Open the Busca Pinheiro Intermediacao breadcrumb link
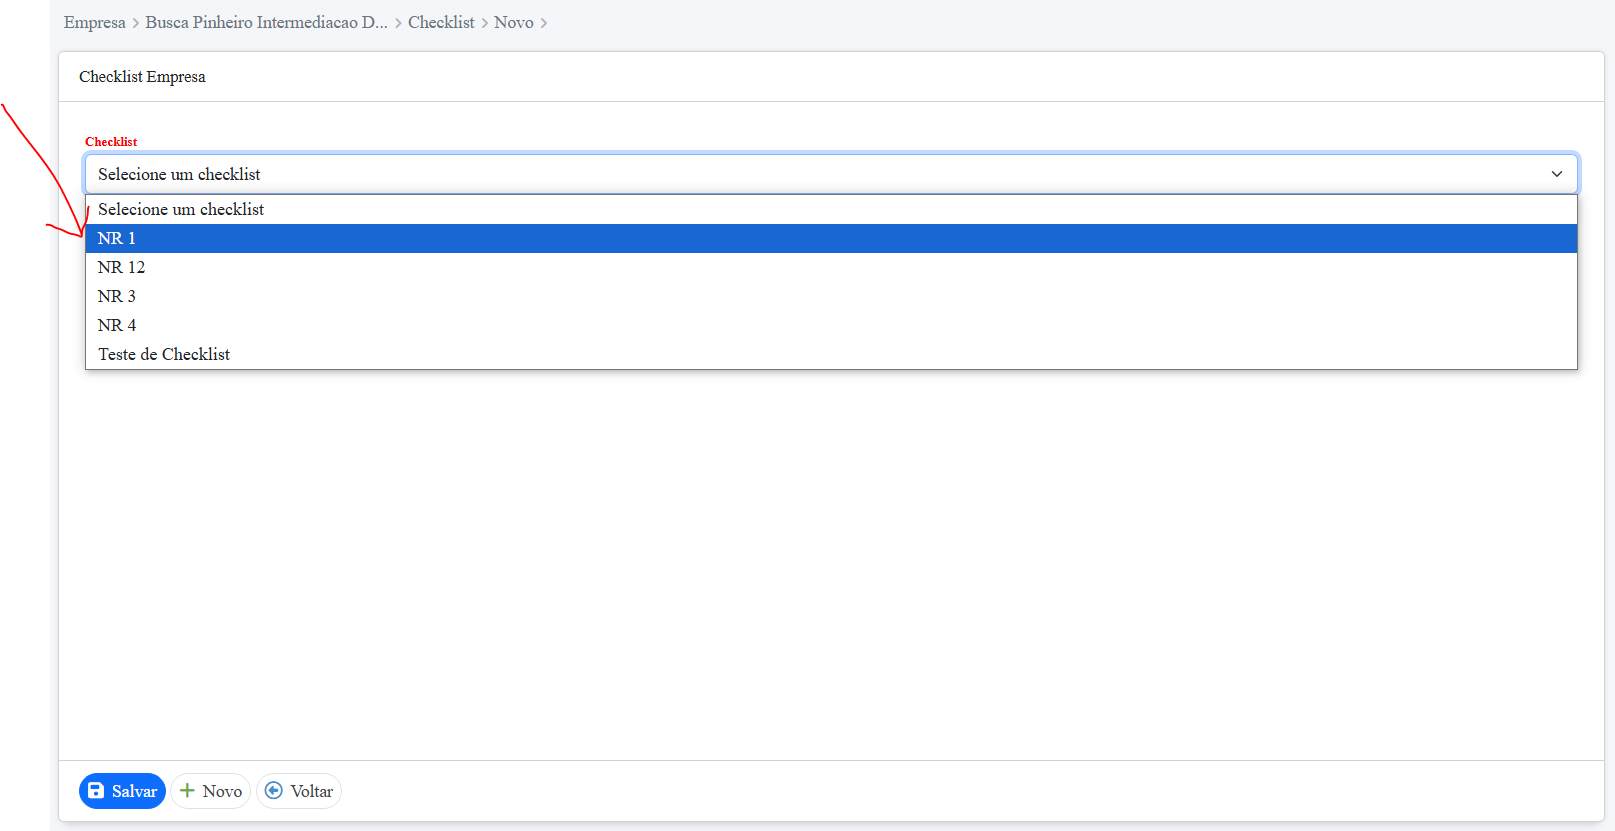The width and height of the screenshot is (1615, 831). click(x=266, y=23)
